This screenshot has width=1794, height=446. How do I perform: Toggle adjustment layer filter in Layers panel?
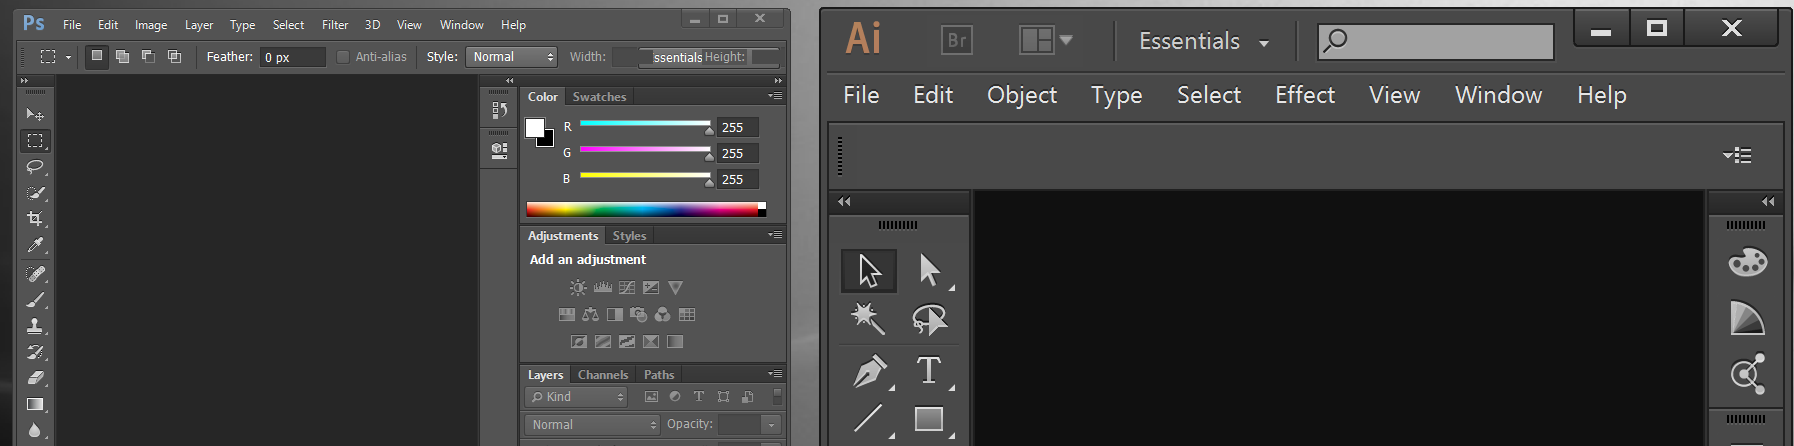tap(675, 397)
